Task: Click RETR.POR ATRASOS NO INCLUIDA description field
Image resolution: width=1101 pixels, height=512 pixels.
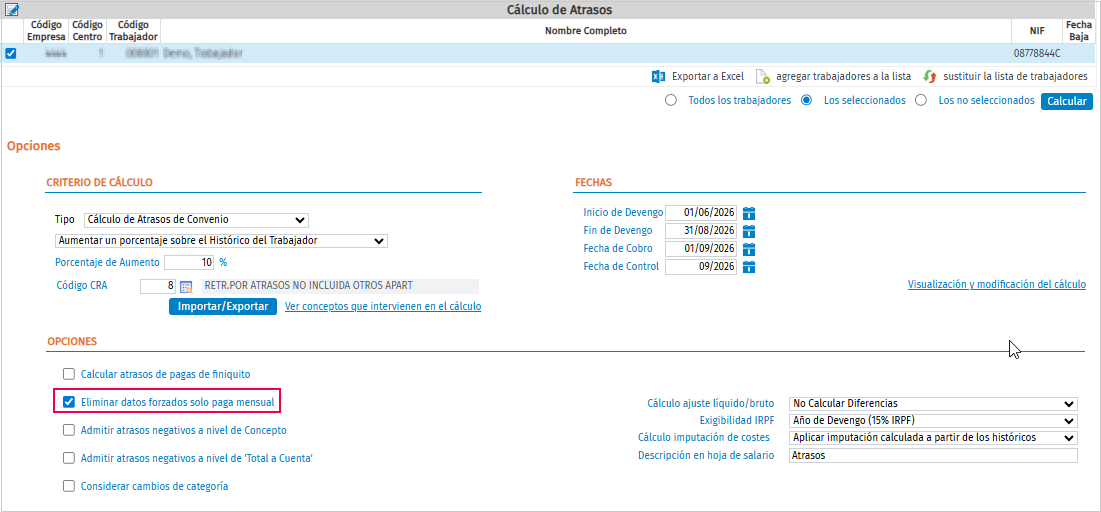Action: (x=340, y=287)
